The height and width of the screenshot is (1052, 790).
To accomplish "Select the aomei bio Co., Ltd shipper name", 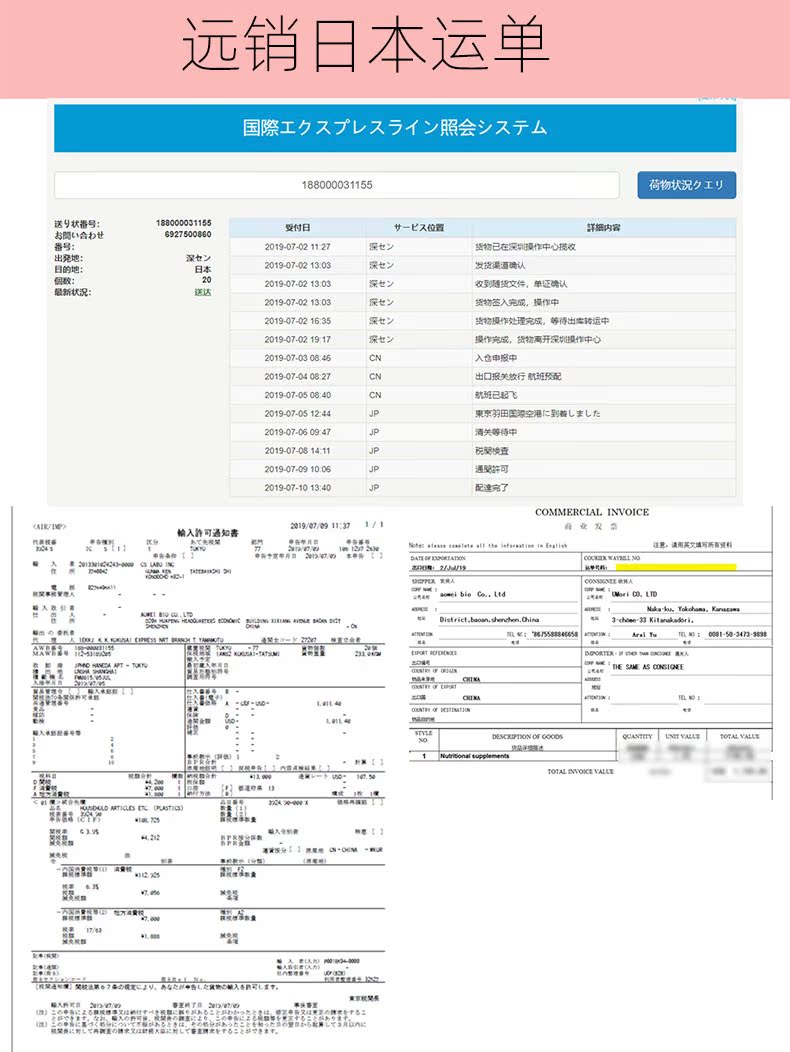I will pyautogui.click(x=473, y=594).
